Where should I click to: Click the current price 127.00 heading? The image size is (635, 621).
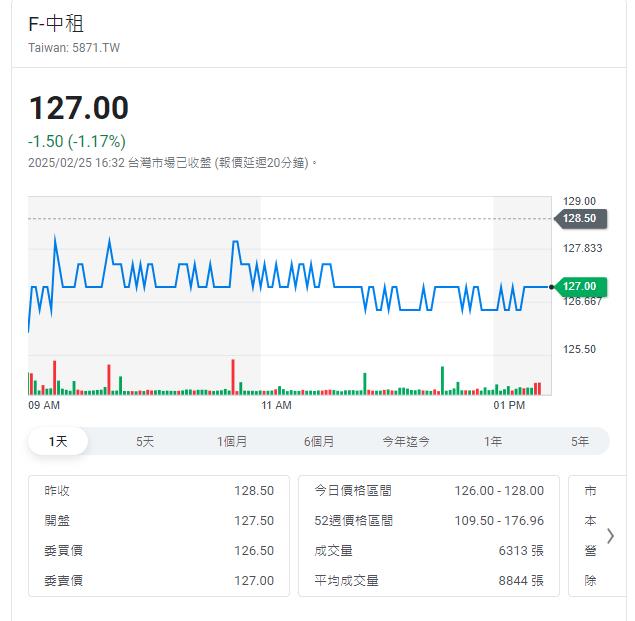point(79,108)
